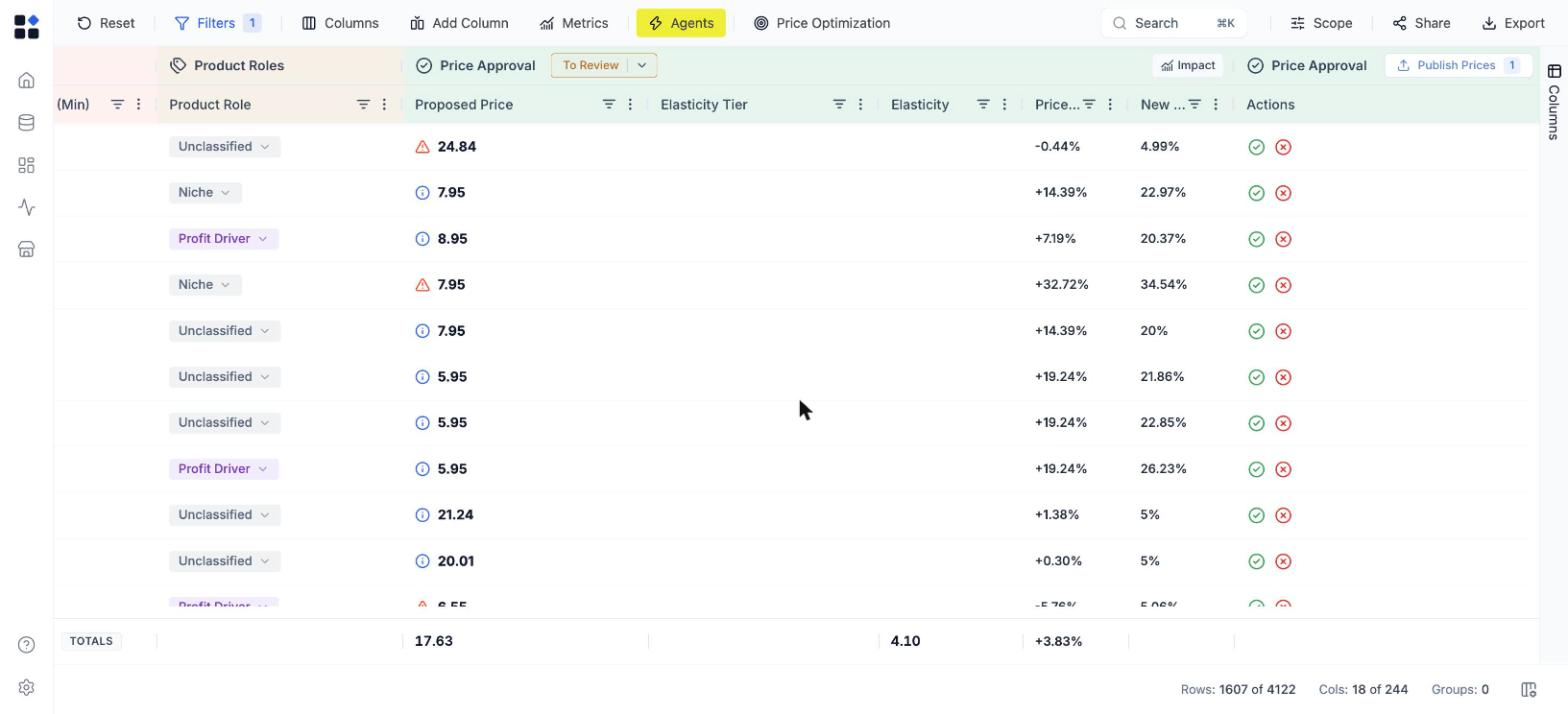Open the store icon in left sidebar

click(27, 249)
